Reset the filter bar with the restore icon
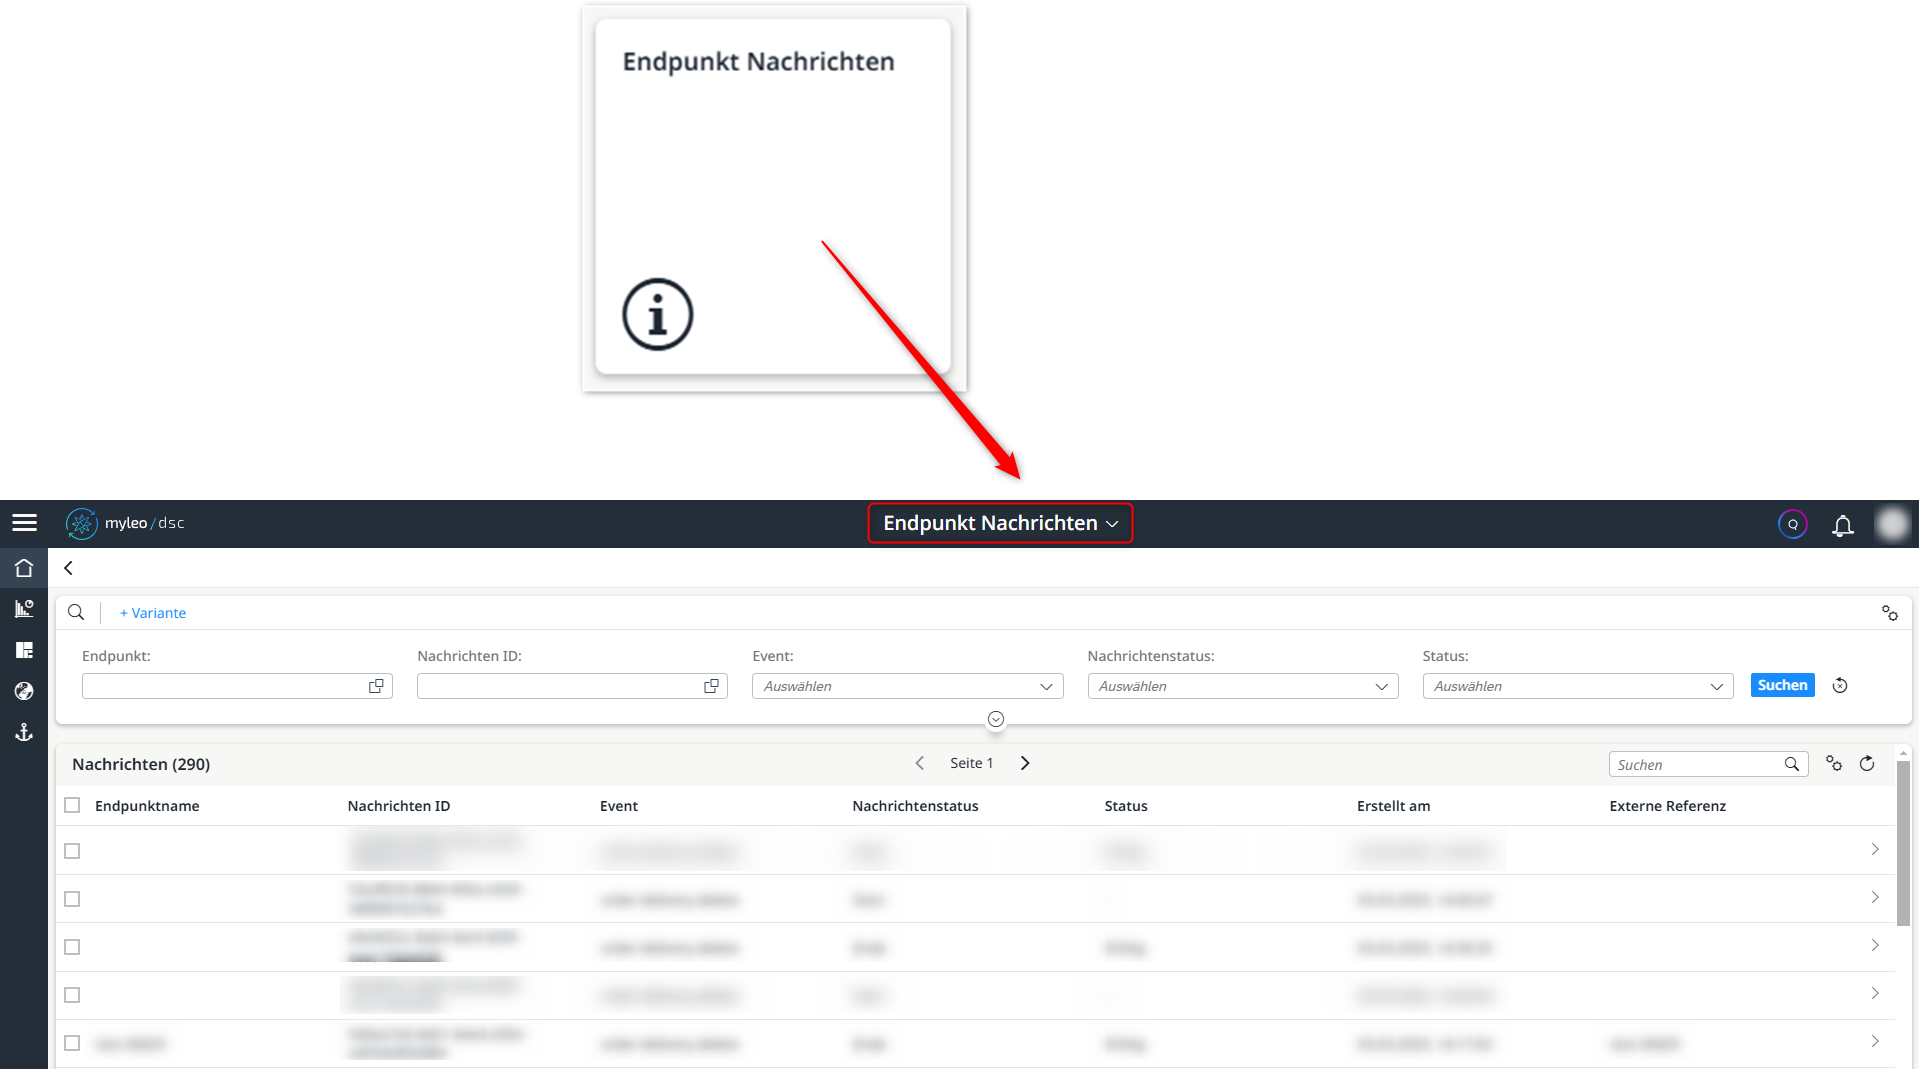This screenshot has height=1069, width=1919. pos(1839,685)
